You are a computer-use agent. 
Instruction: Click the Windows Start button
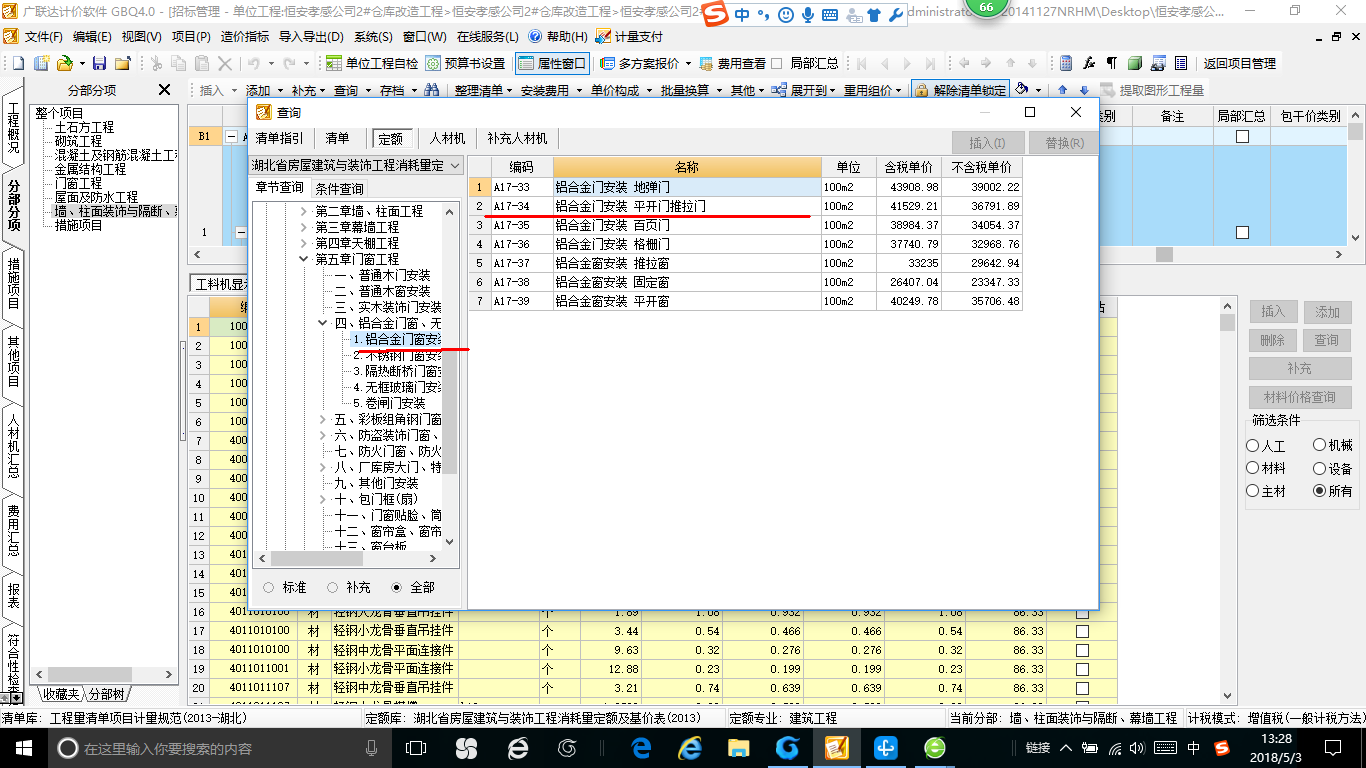coord(23,747)
